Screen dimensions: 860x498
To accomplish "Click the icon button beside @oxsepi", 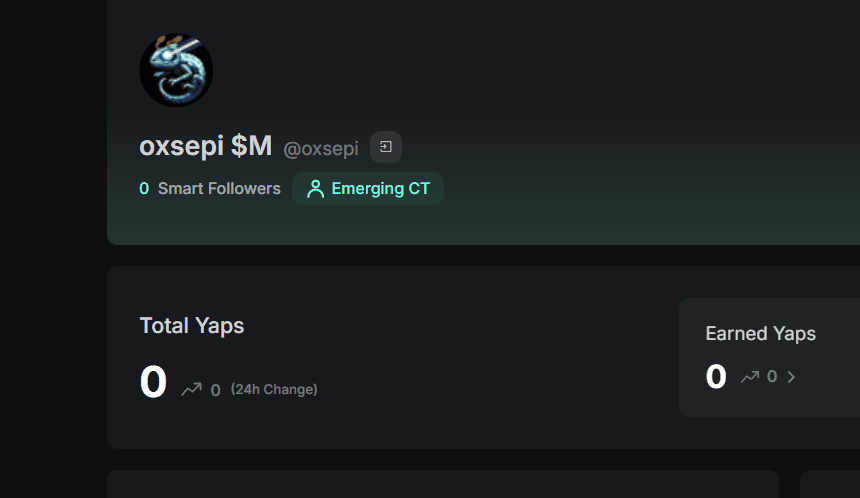I will pyautogui.click(x=386, y=147).
